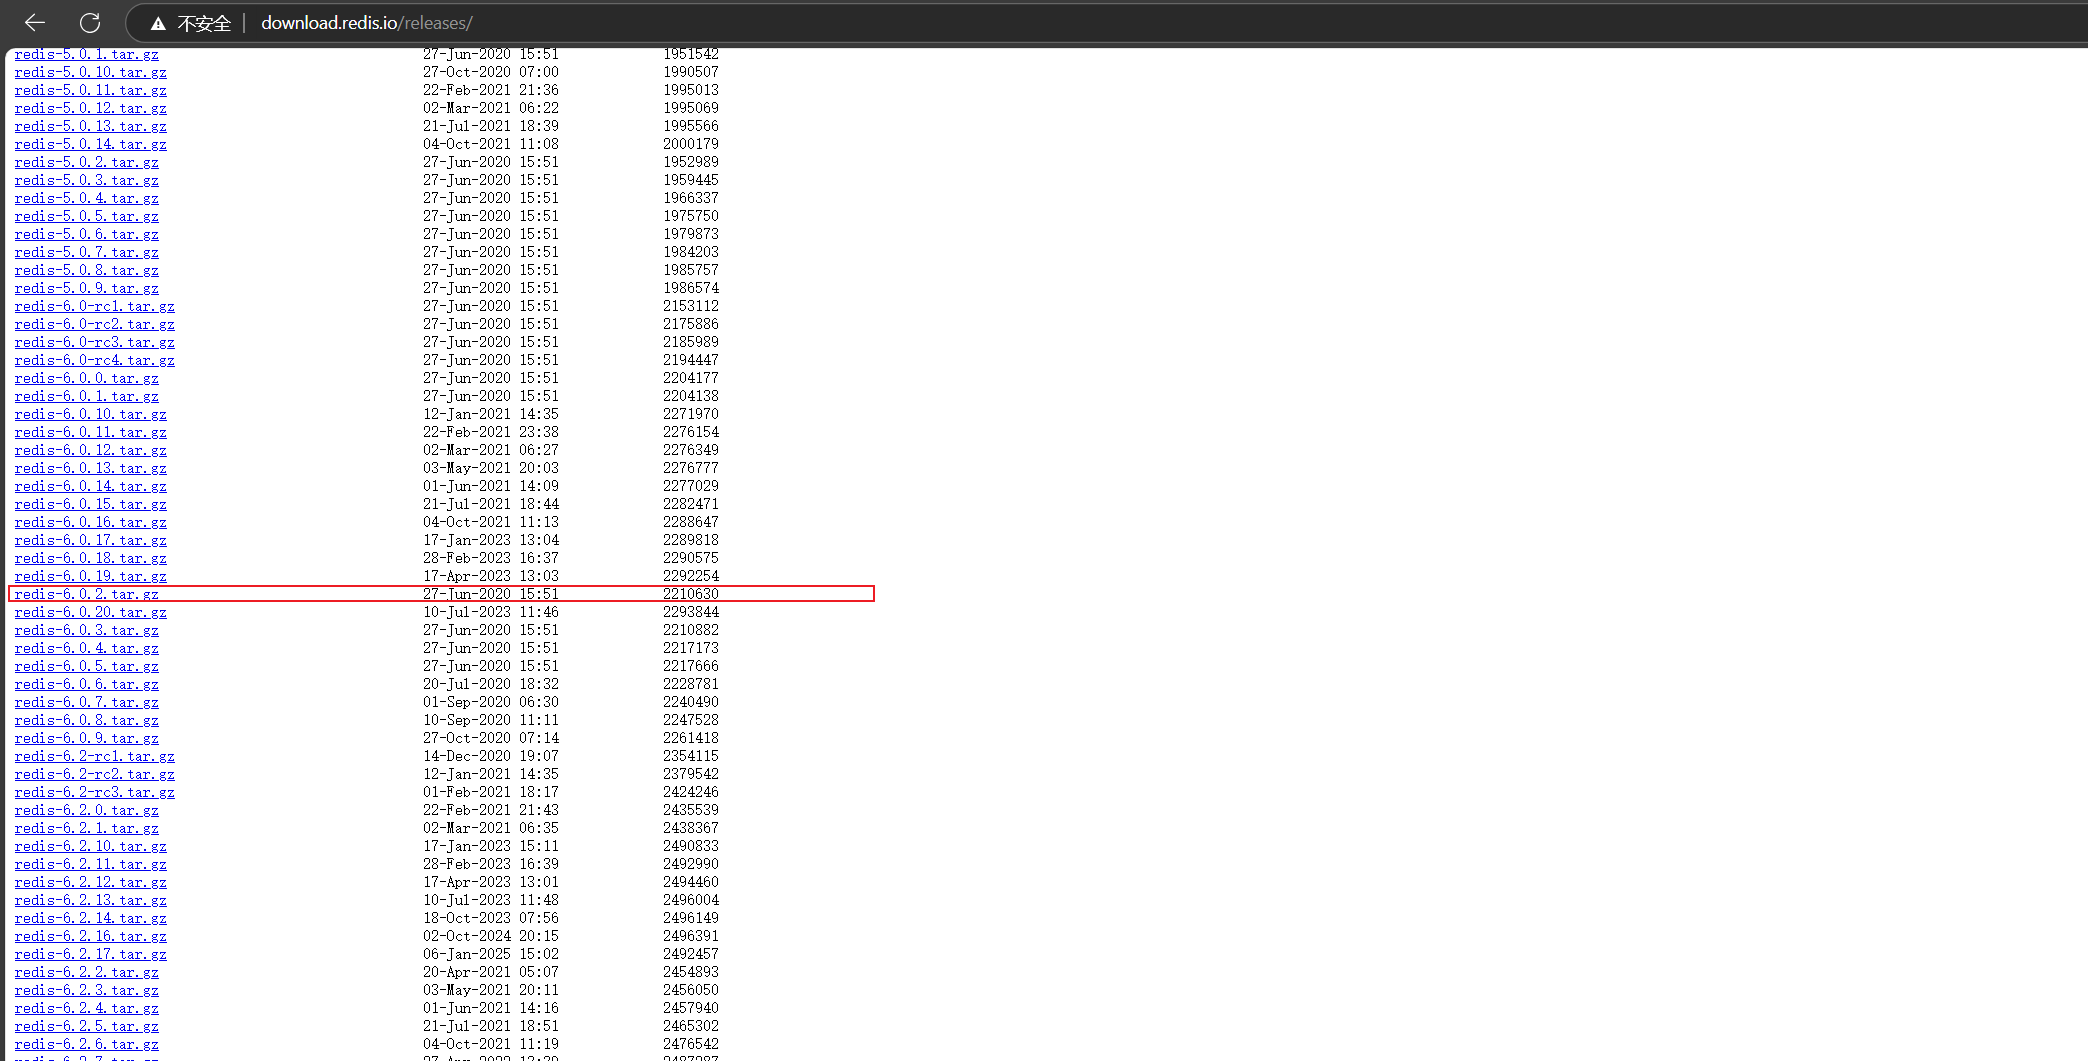Reload the page with refresh icon

(90, 22)
